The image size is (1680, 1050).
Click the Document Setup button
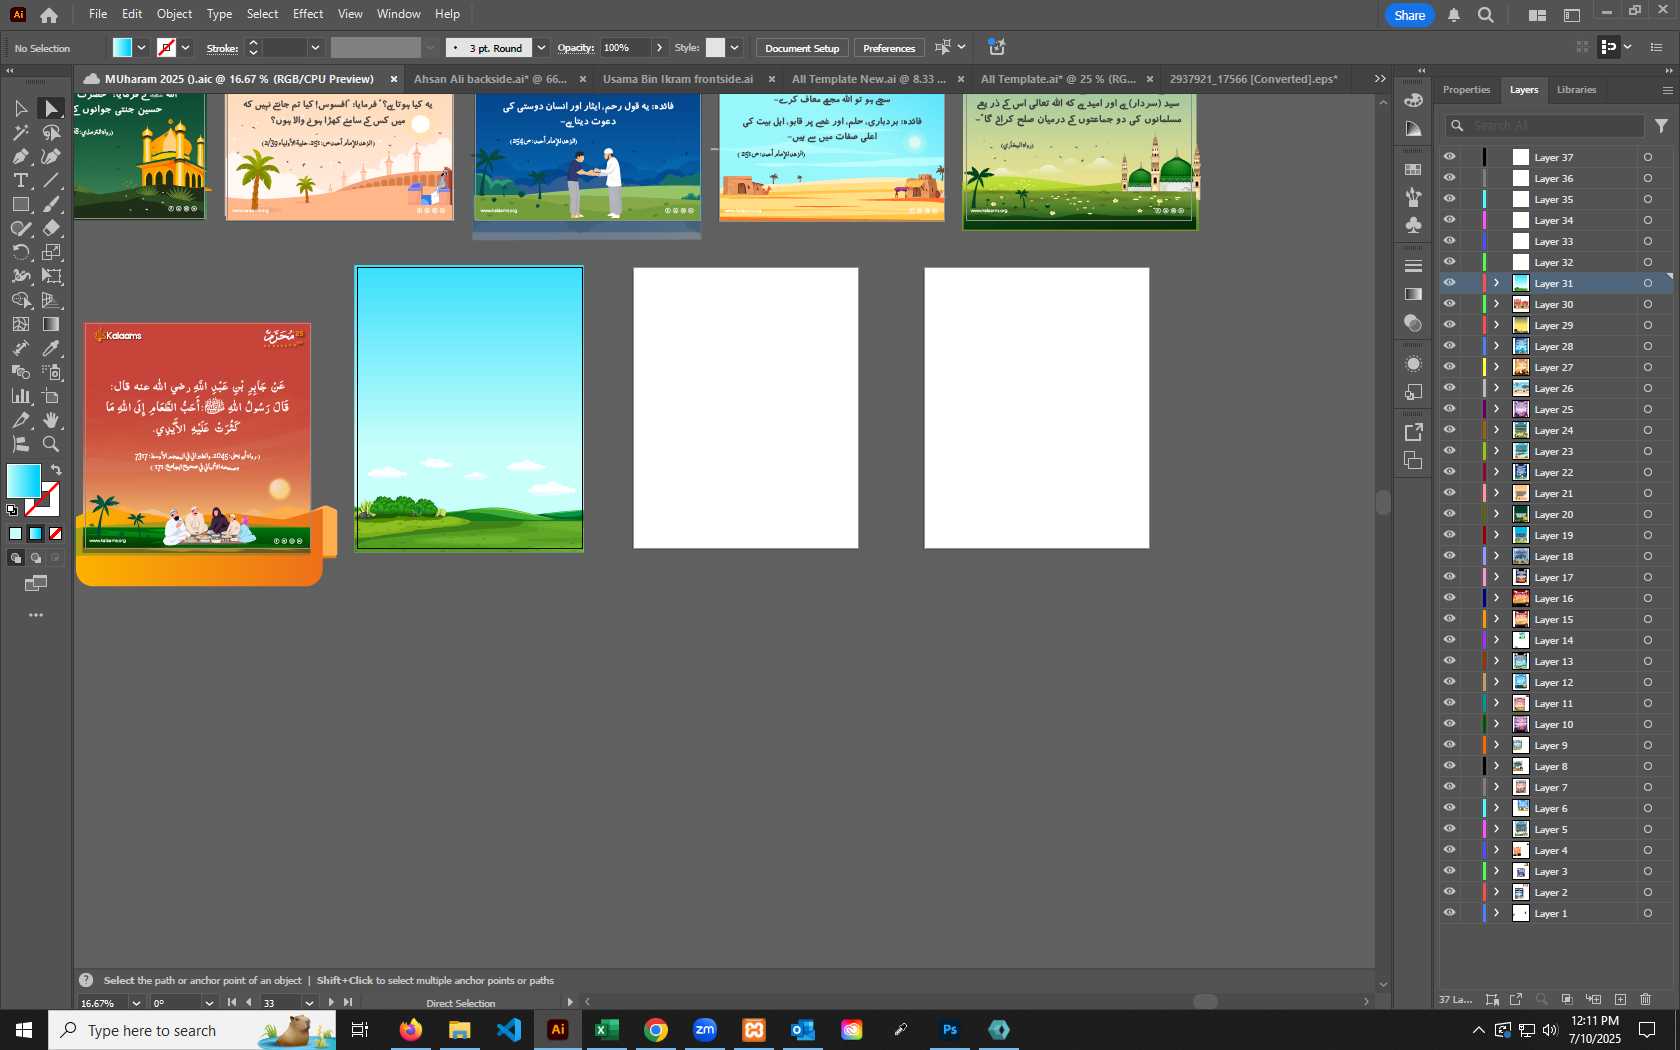coord(802,48)
